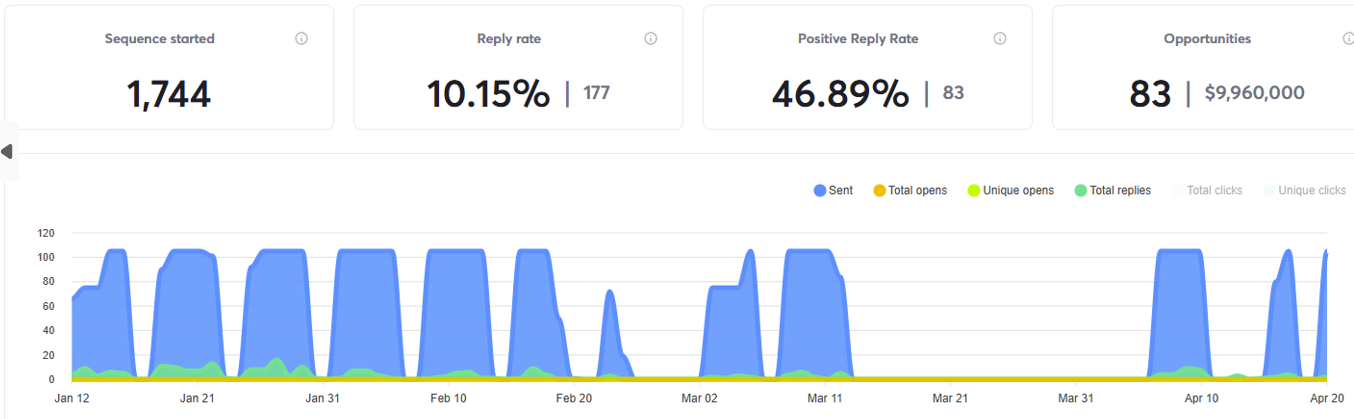Click the Mar 11 axis label
This screenshot has height=419, width=1354.
[x=825, y=397]
